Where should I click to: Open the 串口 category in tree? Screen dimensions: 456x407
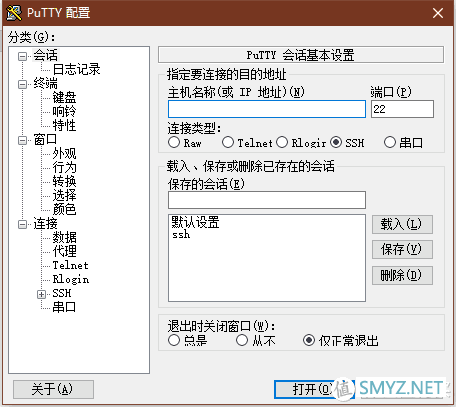coord(64,307)
